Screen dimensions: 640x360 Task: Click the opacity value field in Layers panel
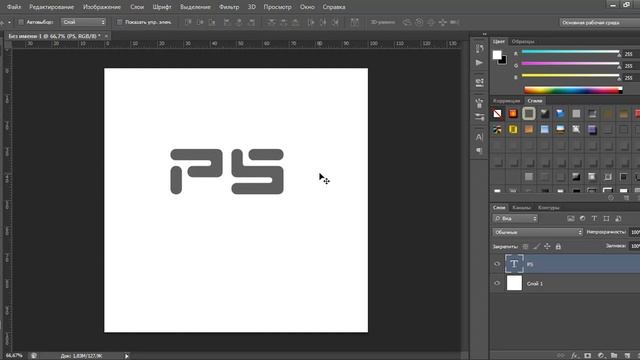pos(634,232)
